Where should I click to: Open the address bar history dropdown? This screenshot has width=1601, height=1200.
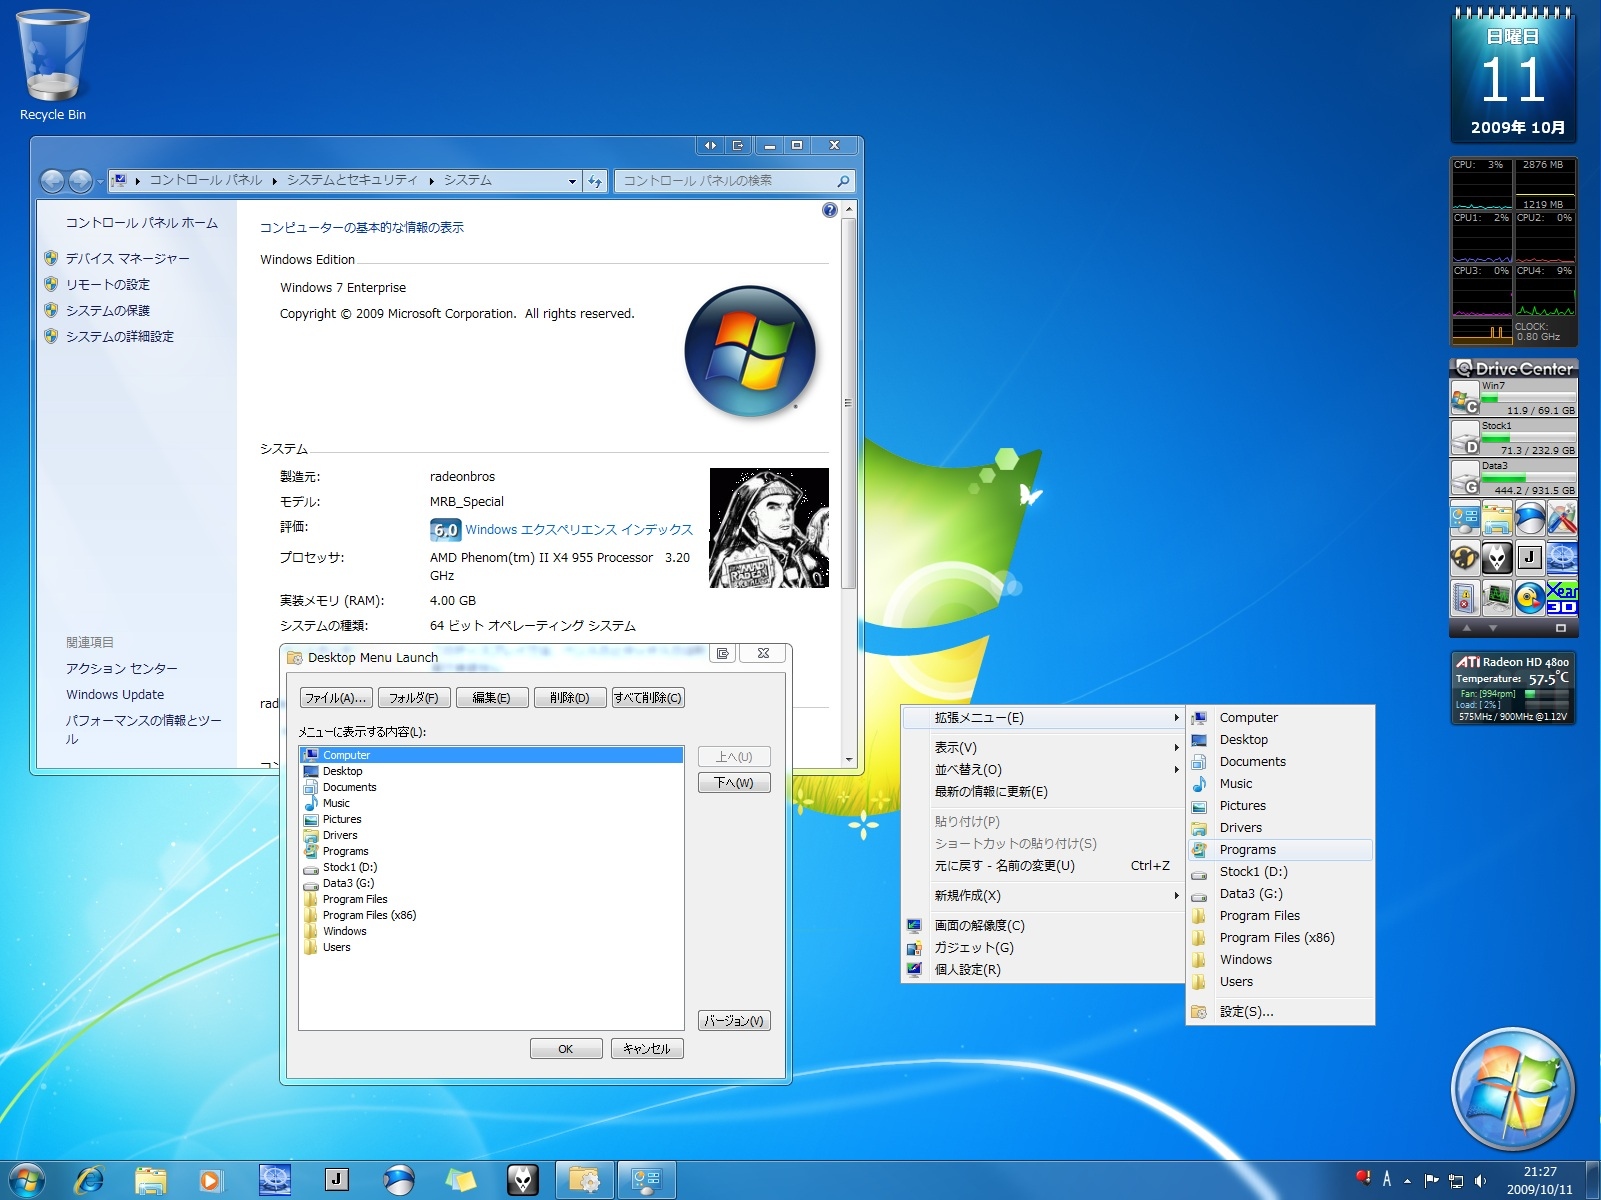[x=572, y=181]
